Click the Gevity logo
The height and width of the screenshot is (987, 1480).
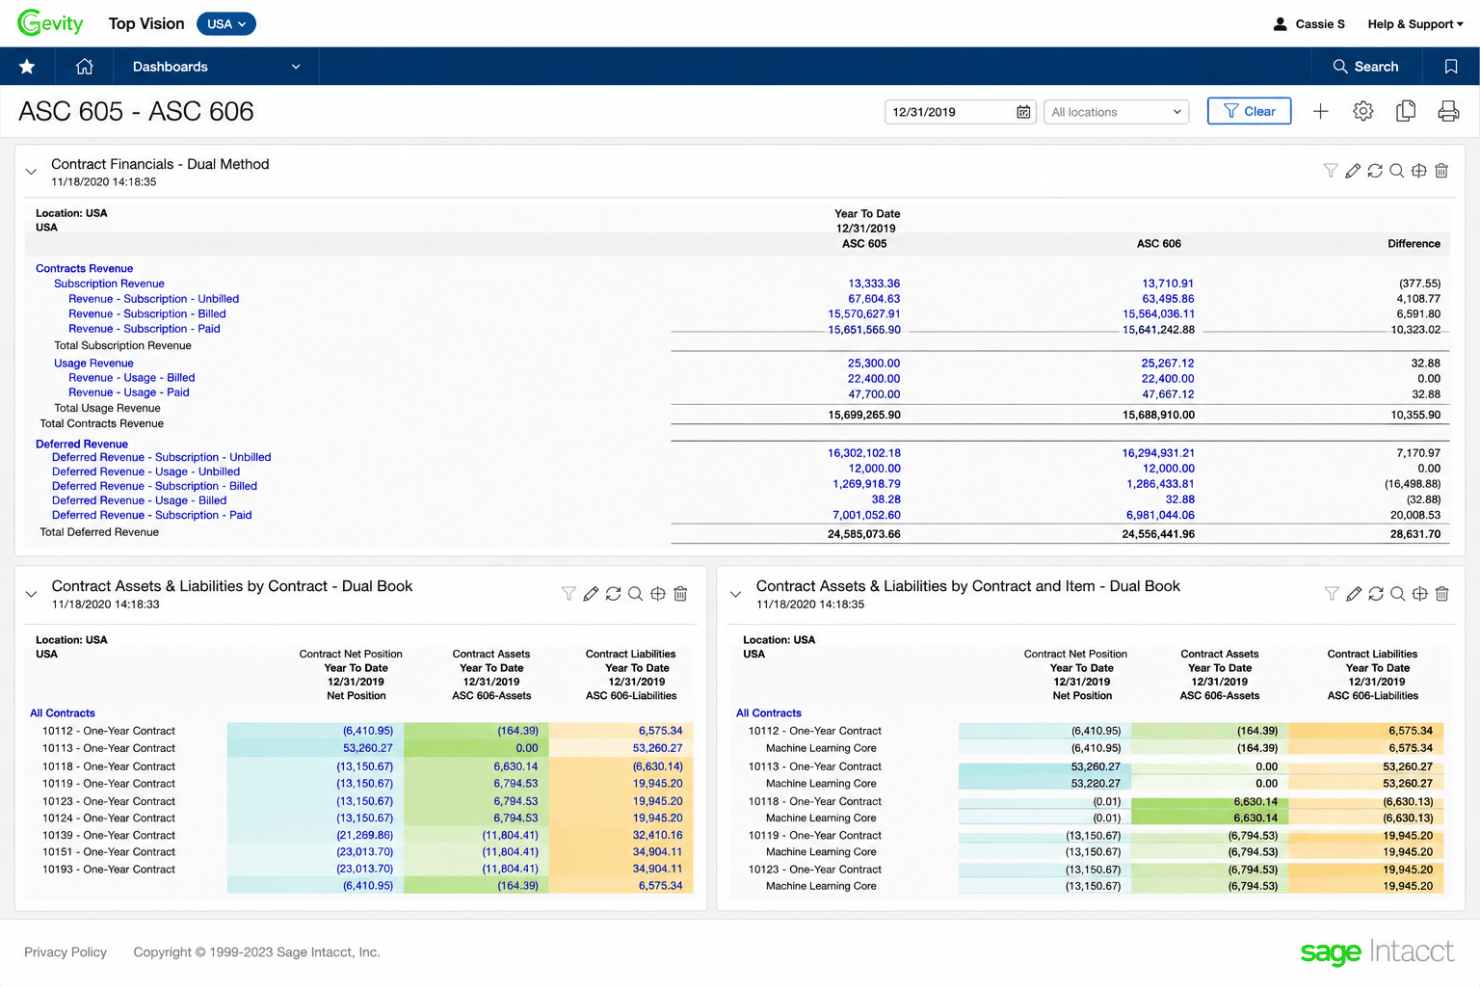pos(50,23)
